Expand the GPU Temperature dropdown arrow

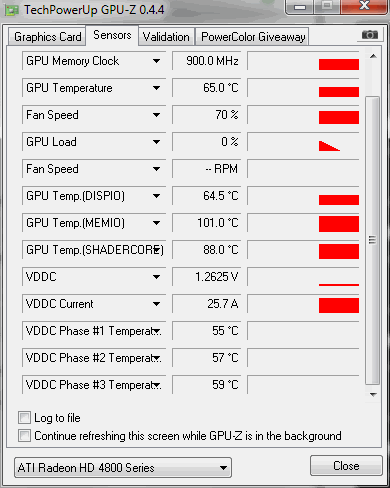(156, 88)
